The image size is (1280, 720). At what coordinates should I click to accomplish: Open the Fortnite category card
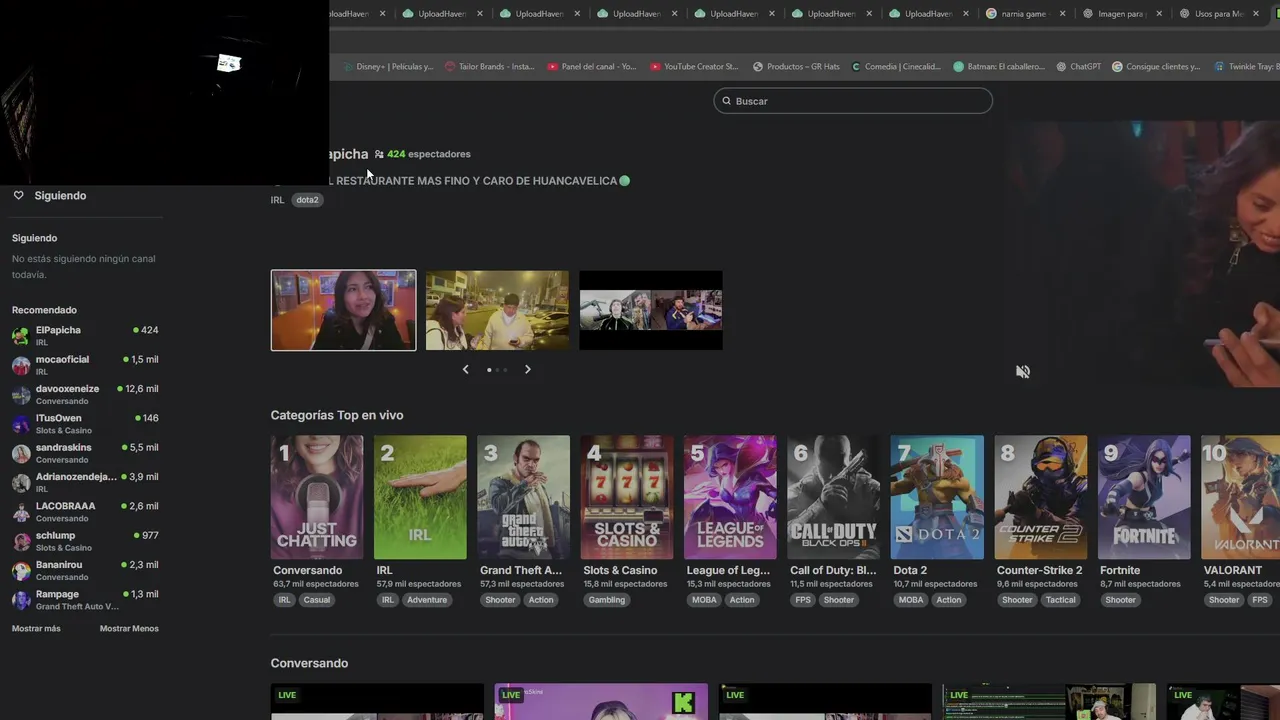coord(1144,497)
